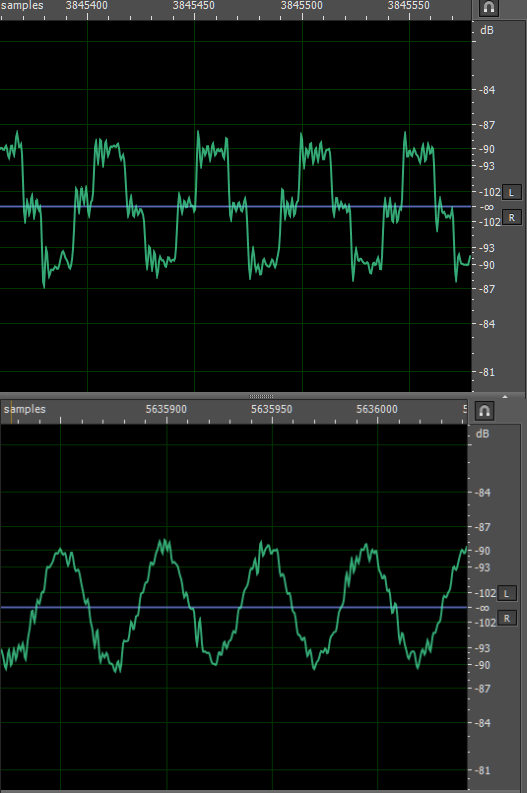Disable the R channel in lower waveform
The image size is (527, 793).
(507, 619)
